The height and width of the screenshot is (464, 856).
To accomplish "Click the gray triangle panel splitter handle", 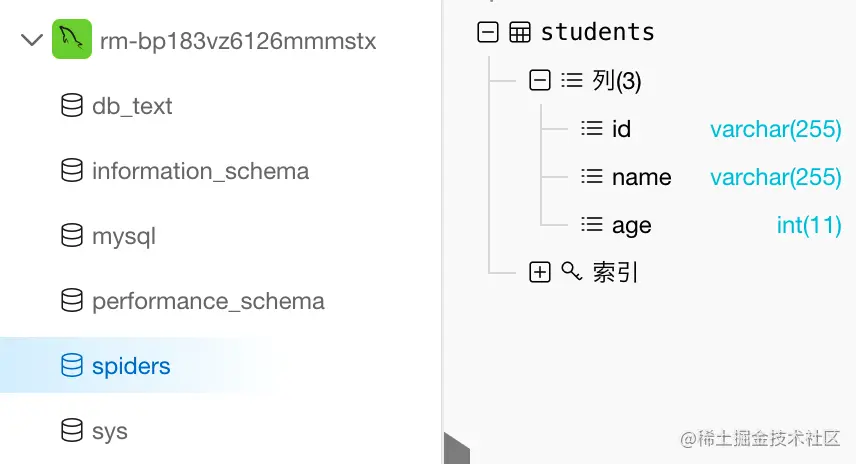I will (x=455, y=448).
